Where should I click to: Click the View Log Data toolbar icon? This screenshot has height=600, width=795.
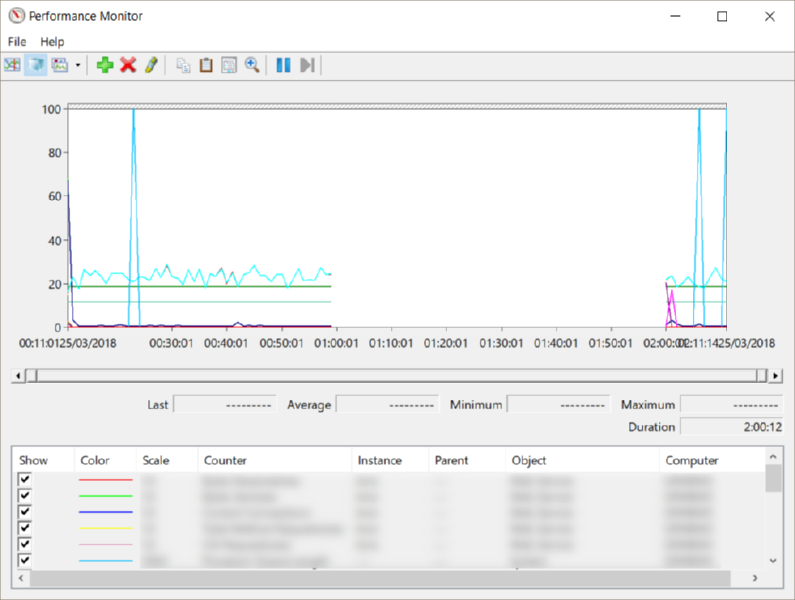(36, 65)
